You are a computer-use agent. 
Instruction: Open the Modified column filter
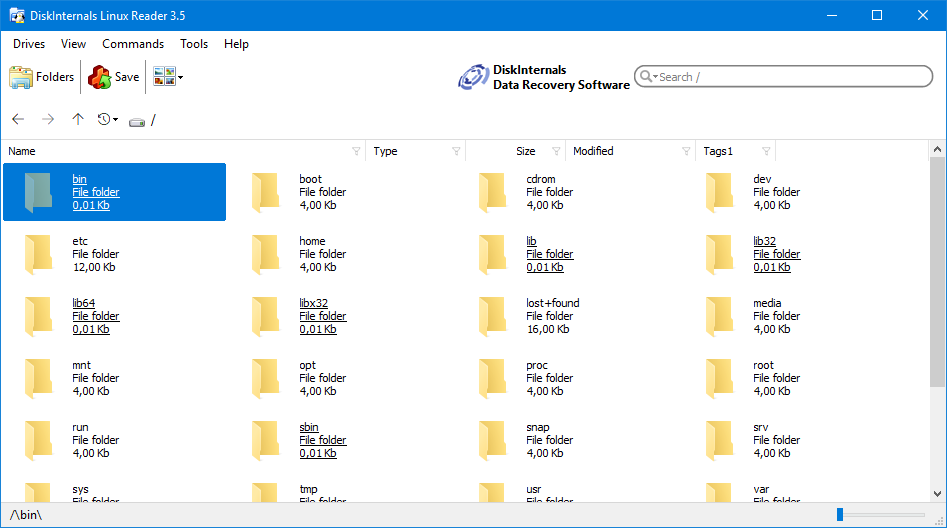[x=686, y=151]
